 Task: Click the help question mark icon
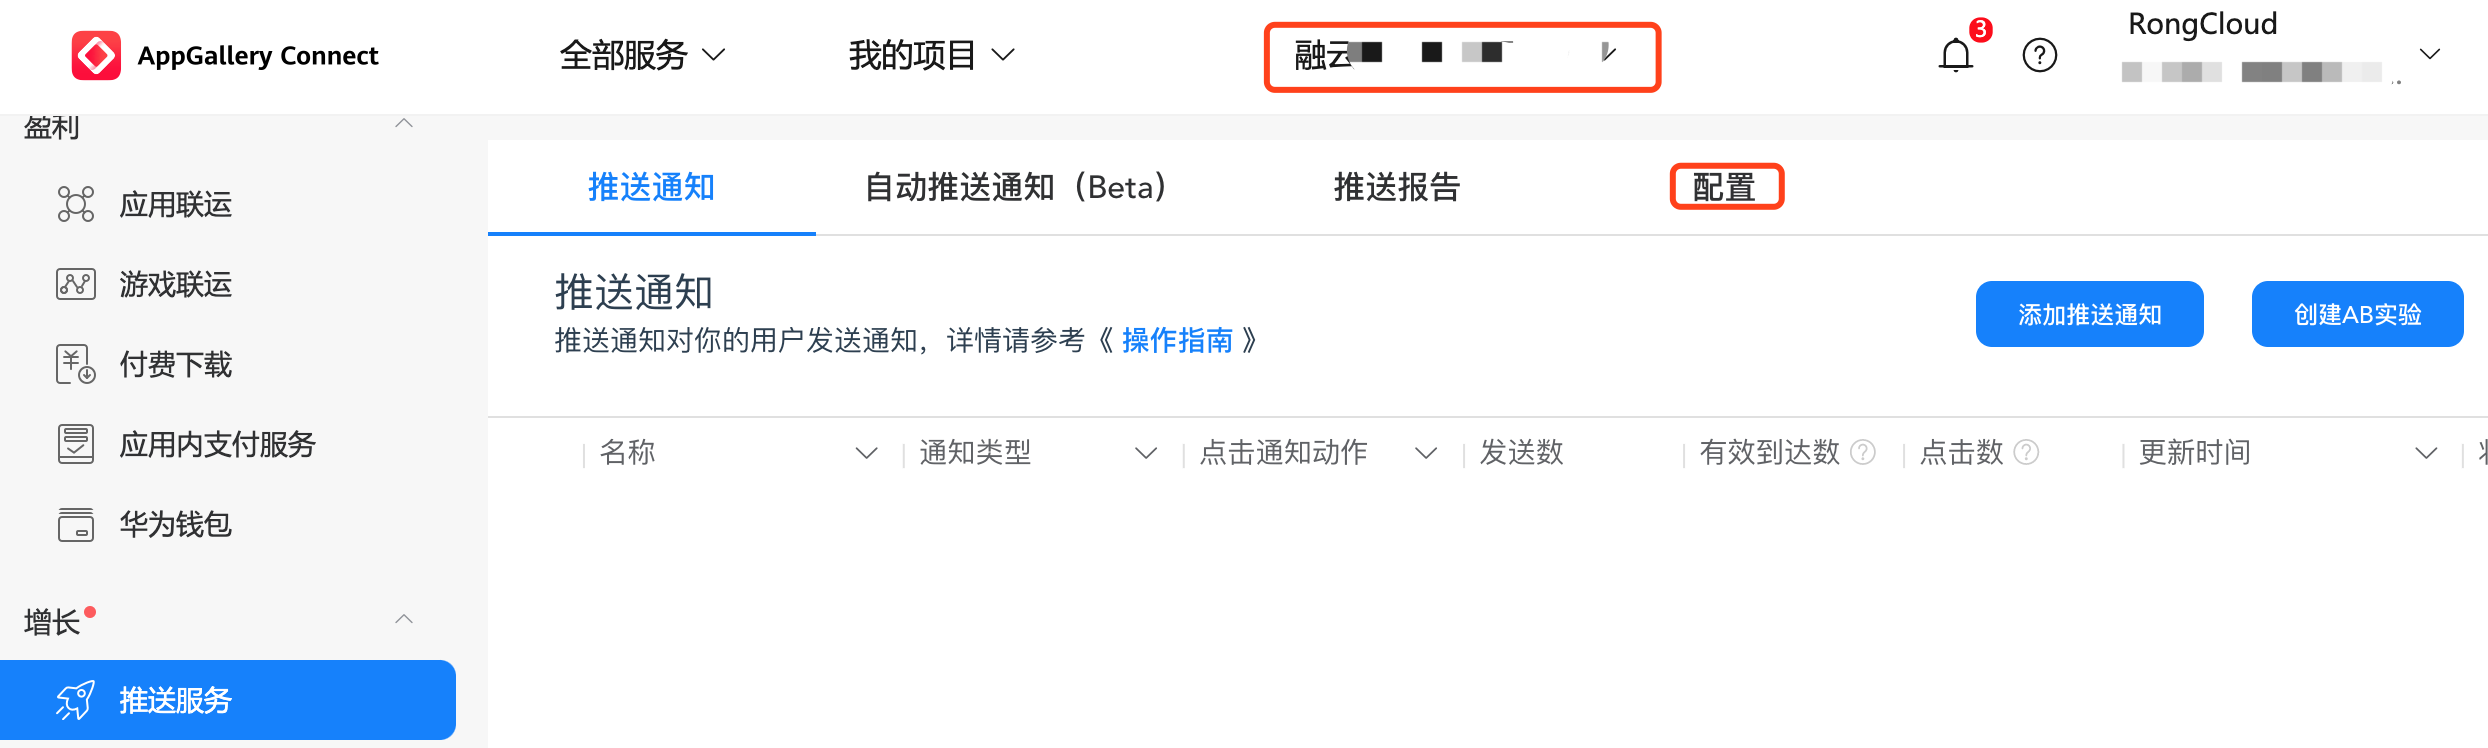(x=2039, y=55)
